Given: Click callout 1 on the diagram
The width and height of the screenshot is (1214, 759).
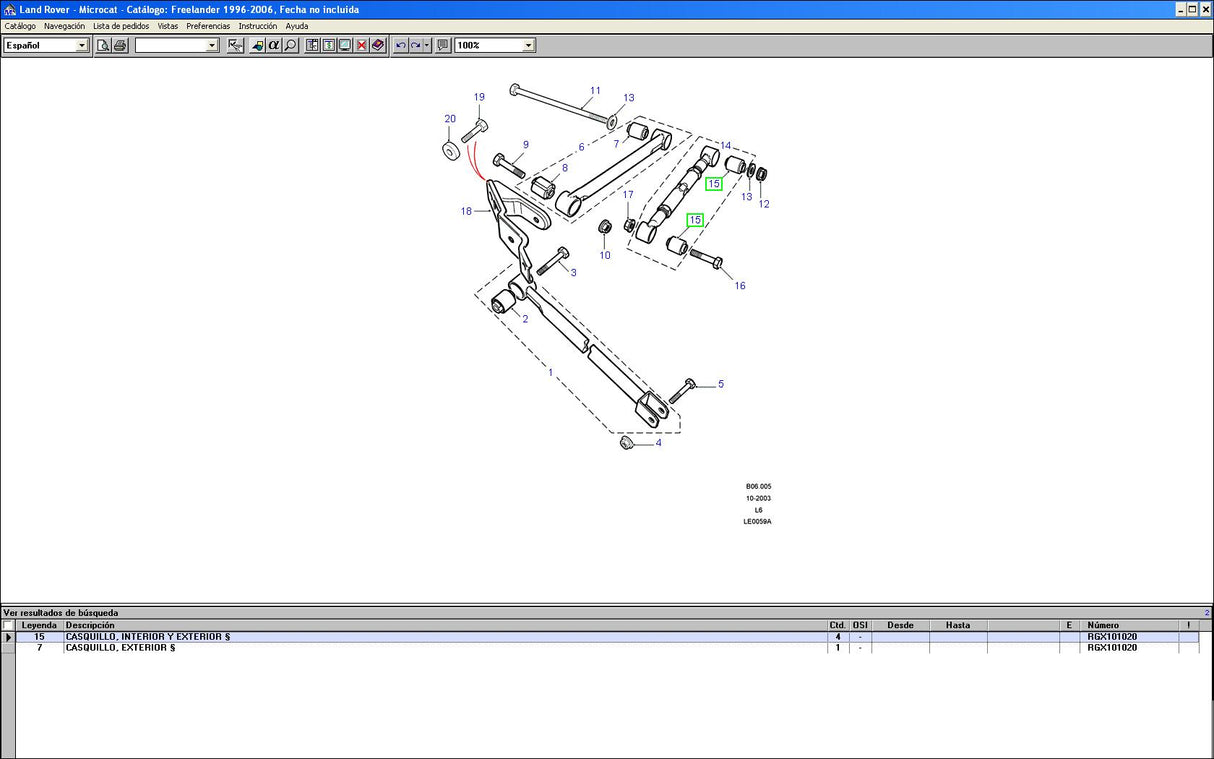Looking at the screenshot, I should (550, 373).
